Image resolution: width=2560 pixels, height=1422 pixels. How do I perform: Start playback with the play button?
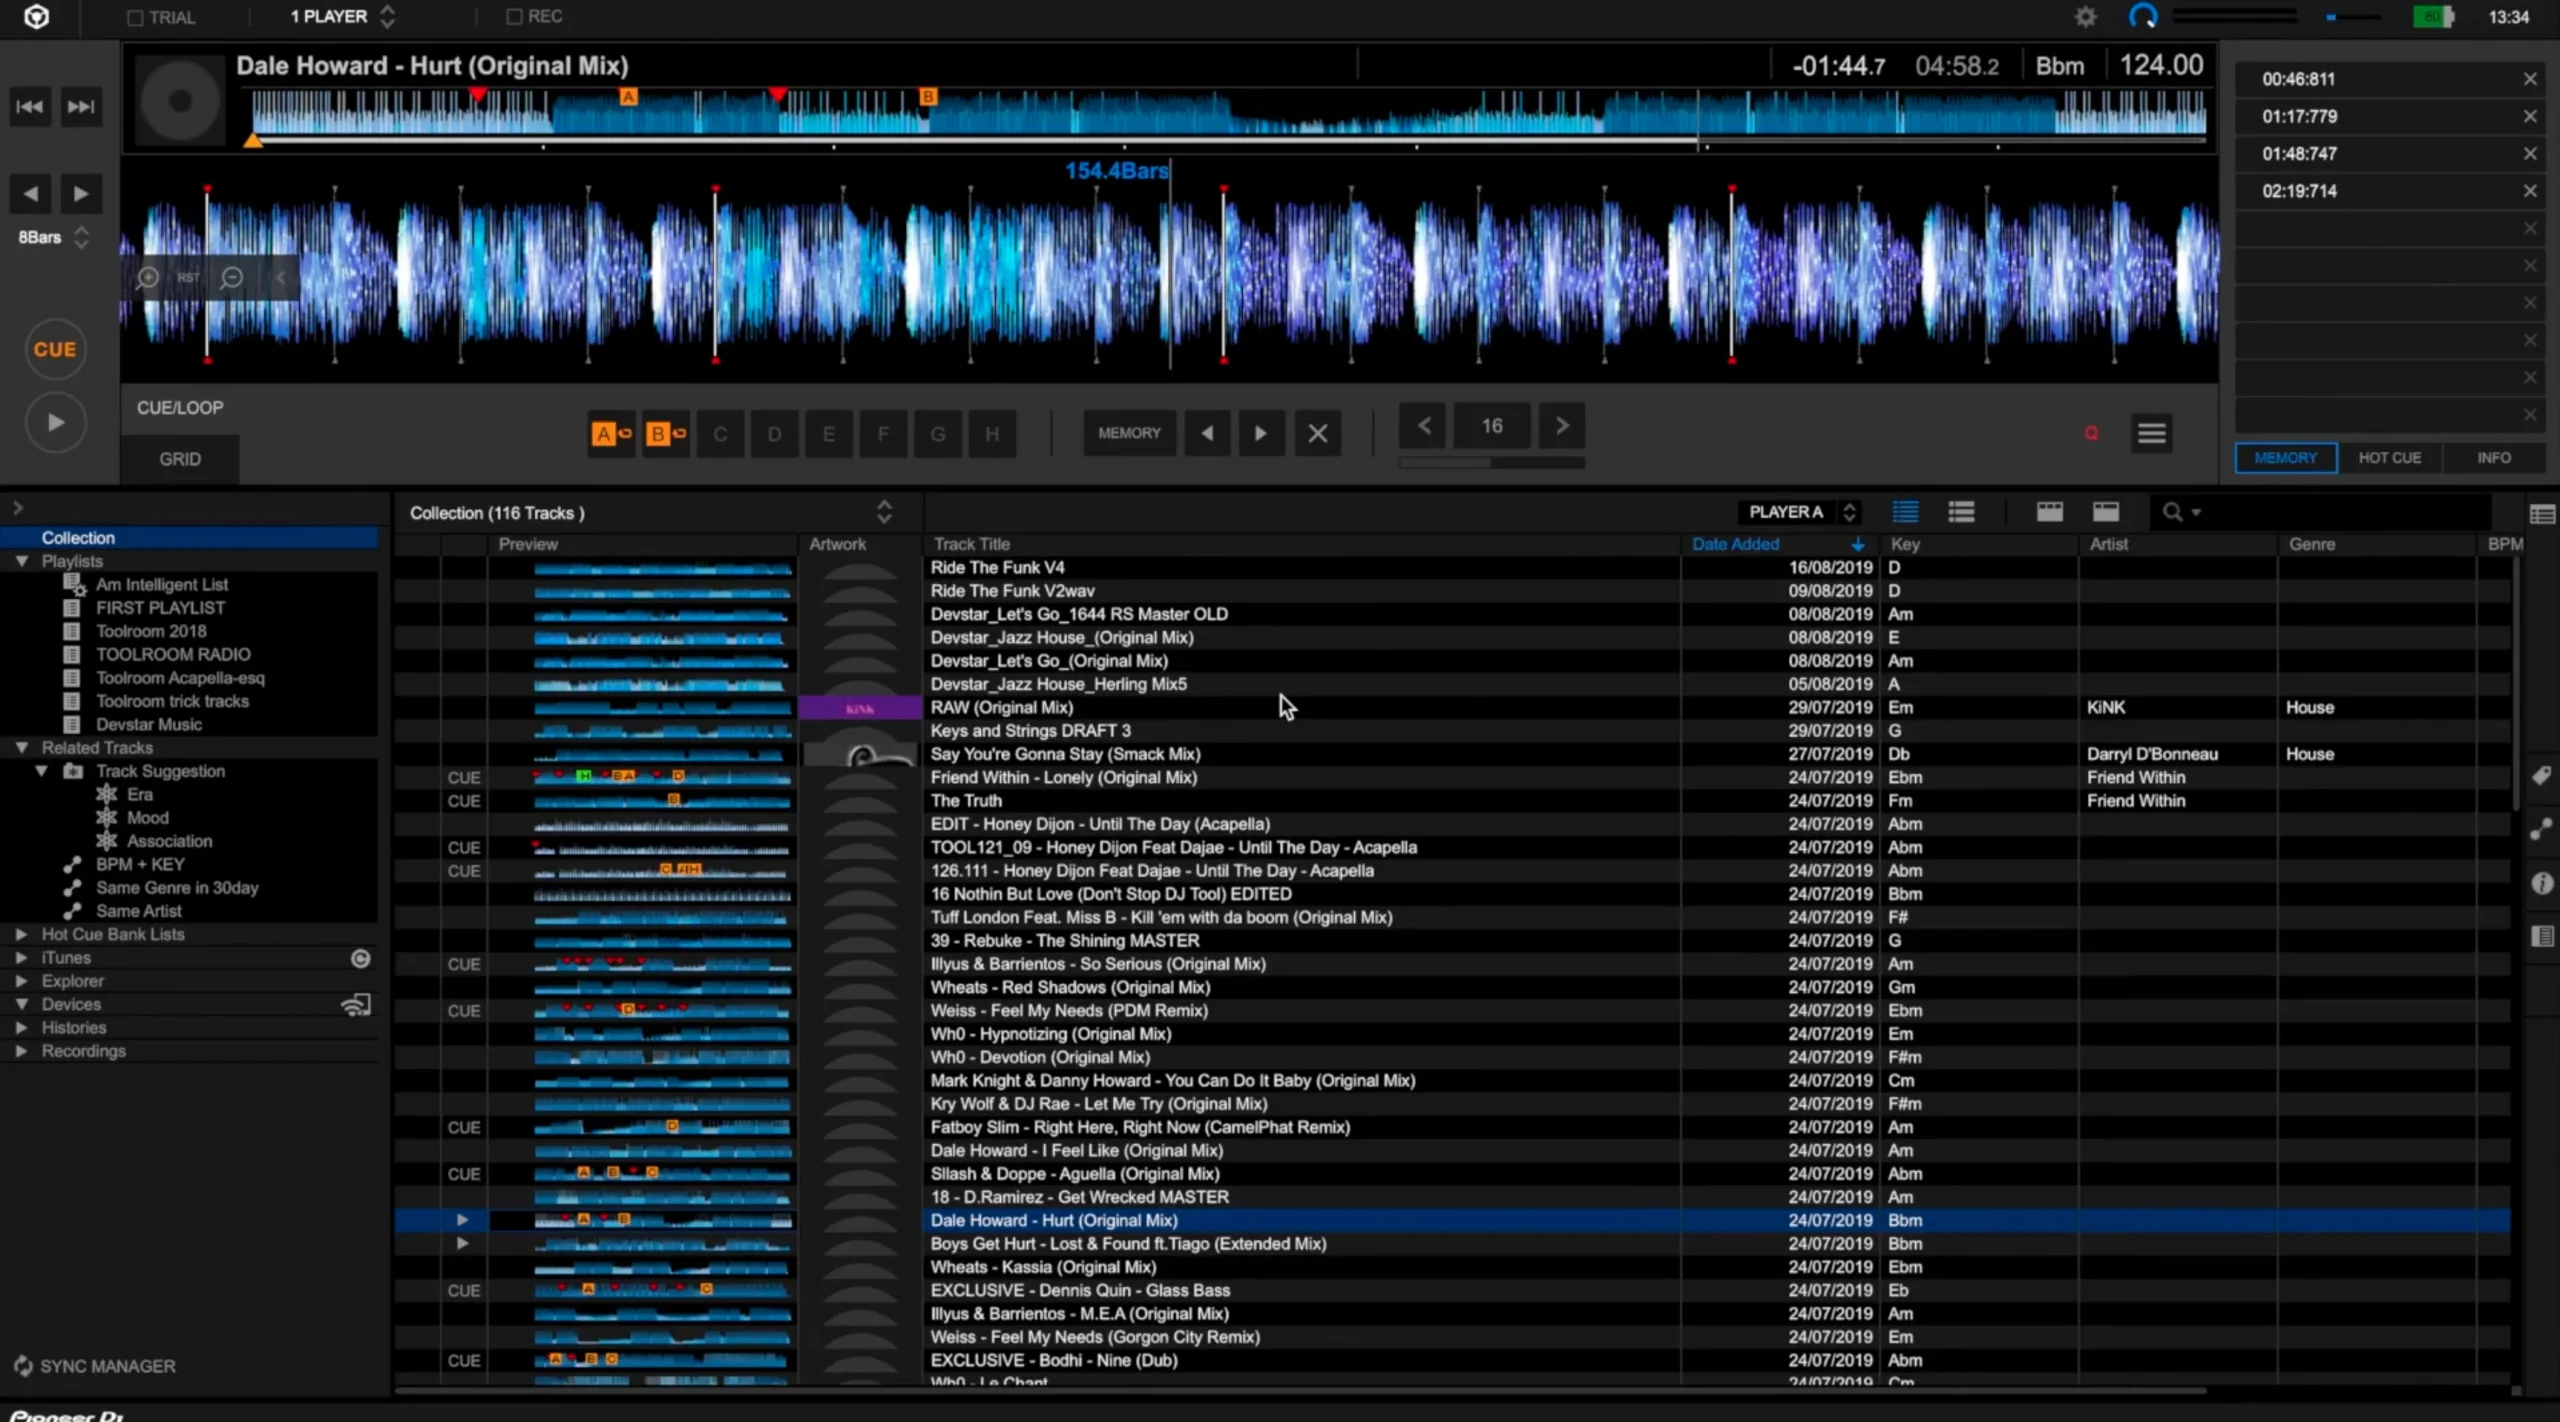pos(55,423)
